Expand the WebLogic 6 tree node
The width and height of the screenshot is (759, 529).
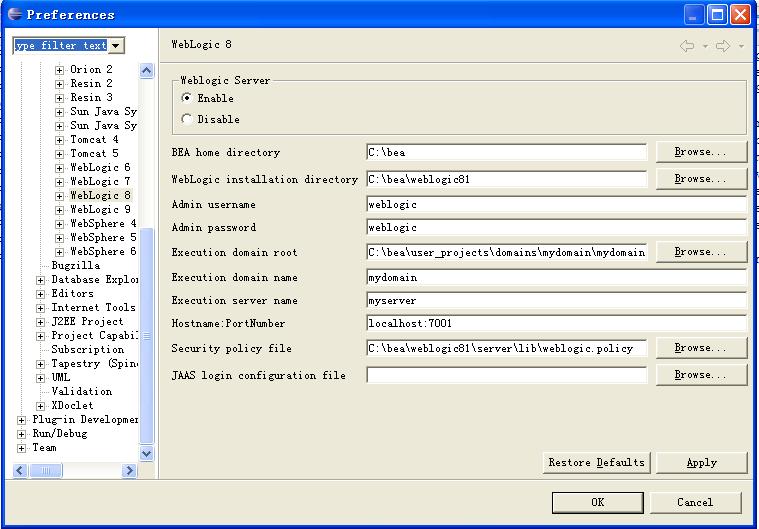tap(59, 168)
